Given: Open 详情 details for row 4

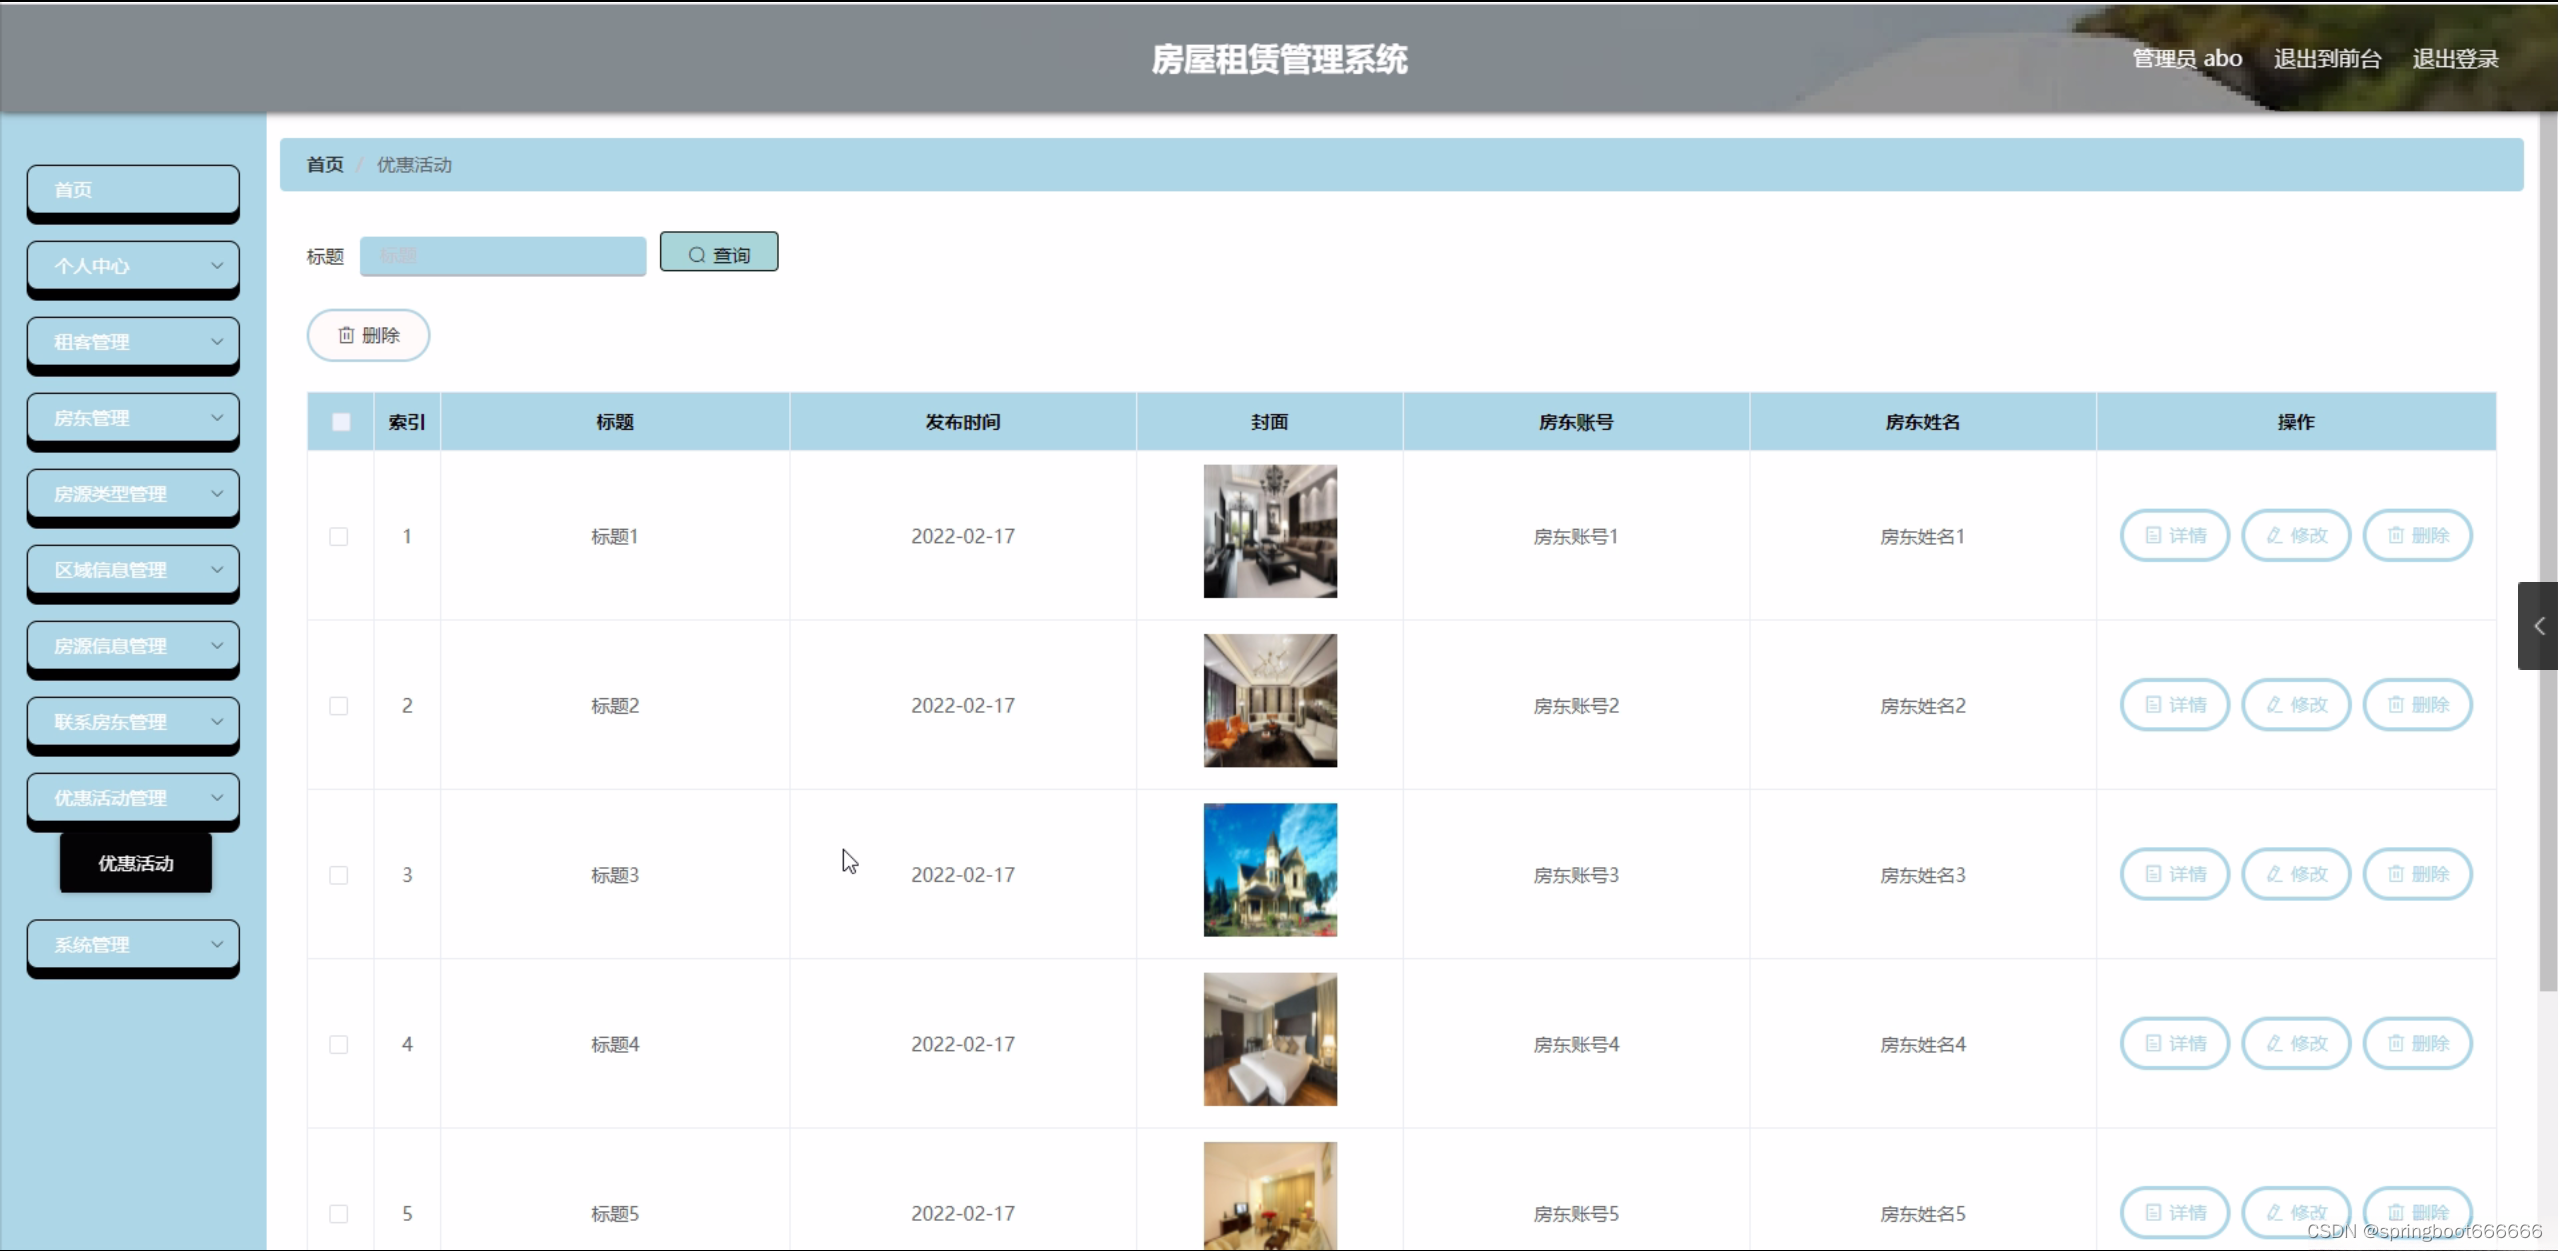Looking at the screenshot, I should [2175, 1043].
